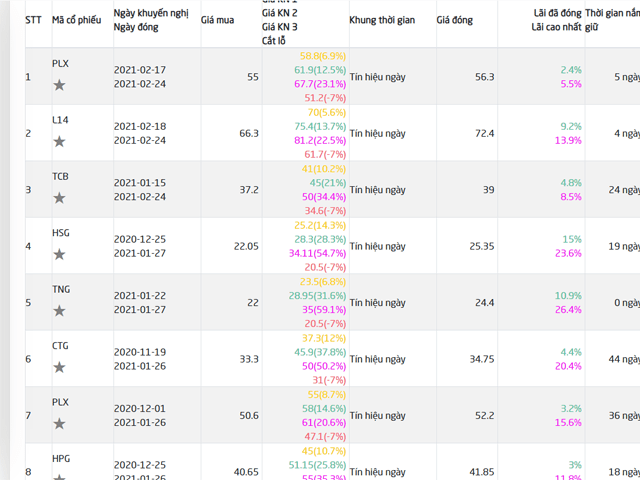Screen dimensions: 640x480
Task: Select highest profit 26.4%
Action: (568, 310)
